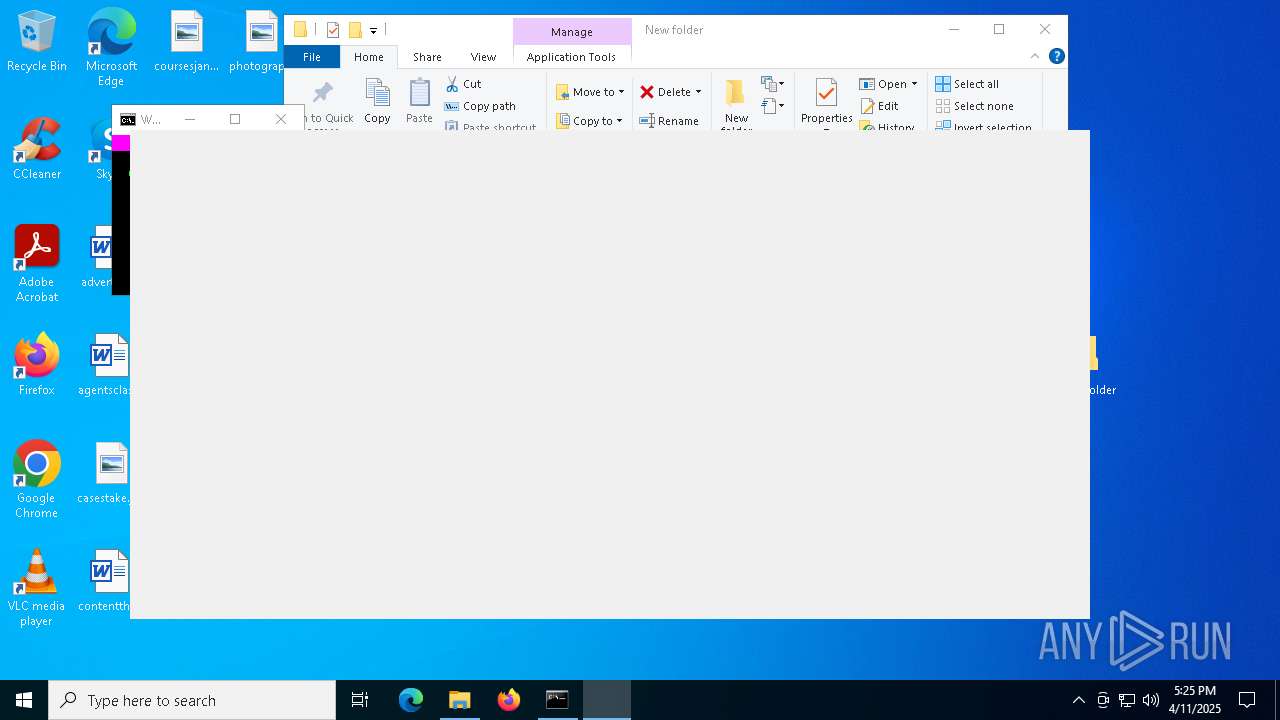Open Explorer Help question mark icon
1280x720 pixels.
tap(1056, 56)
